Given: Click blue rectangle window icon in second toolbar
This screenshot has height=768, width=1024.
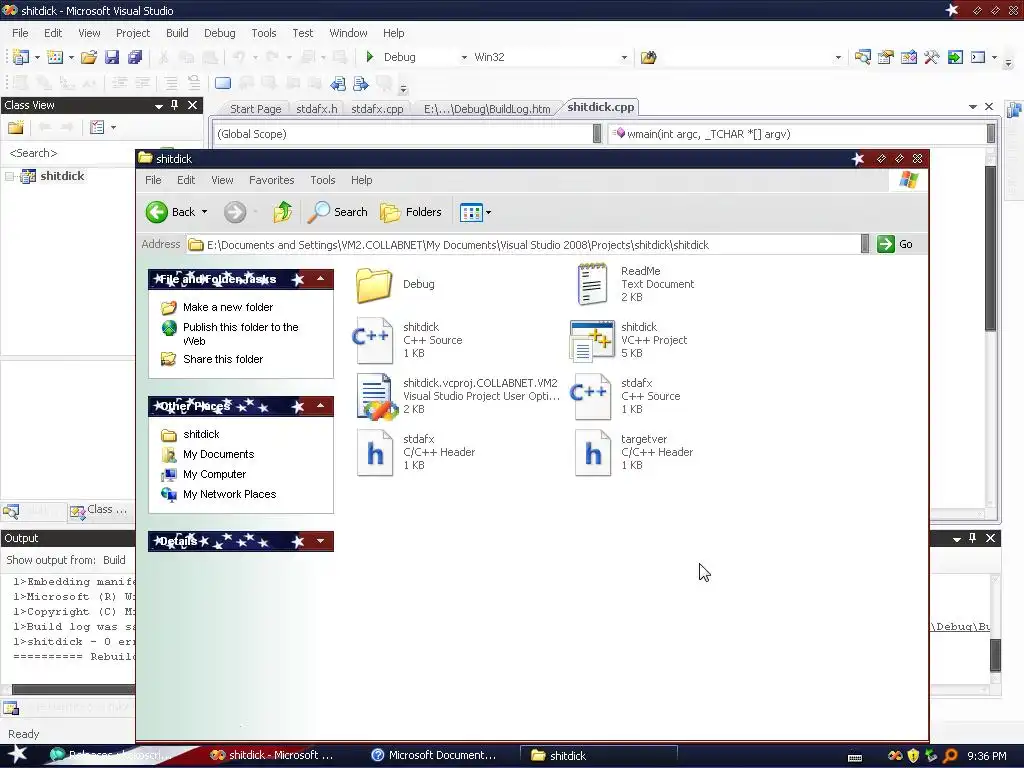Looking at the screenshot, I should 223,84.
